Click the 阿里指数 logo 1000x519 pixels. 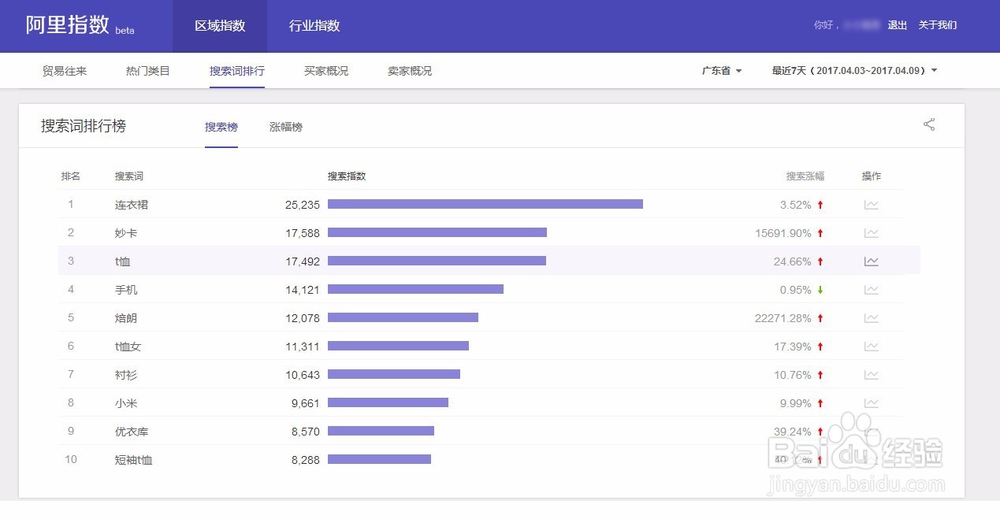[80, 26]
